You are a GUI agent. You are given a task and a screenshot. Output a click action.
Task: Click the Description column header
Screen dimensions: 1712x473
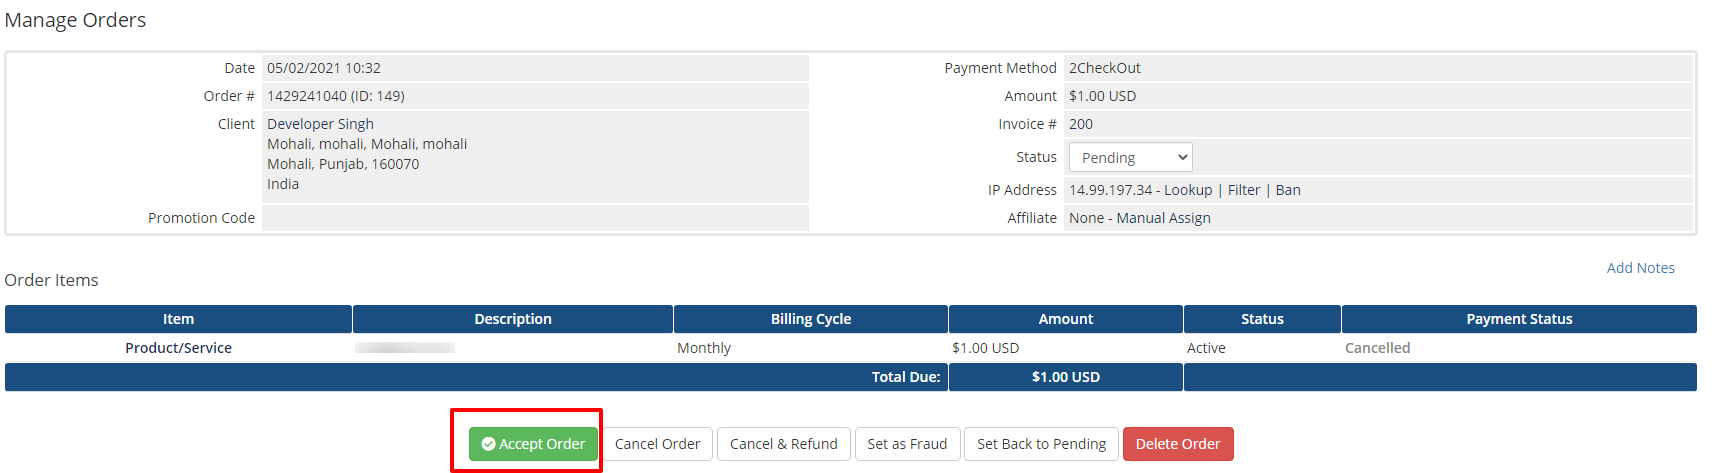tap(512, 319)
